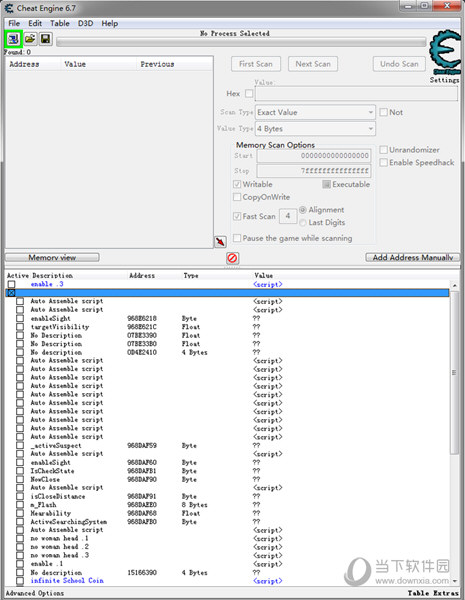Click the '8 Bytes' type cell

194,505
